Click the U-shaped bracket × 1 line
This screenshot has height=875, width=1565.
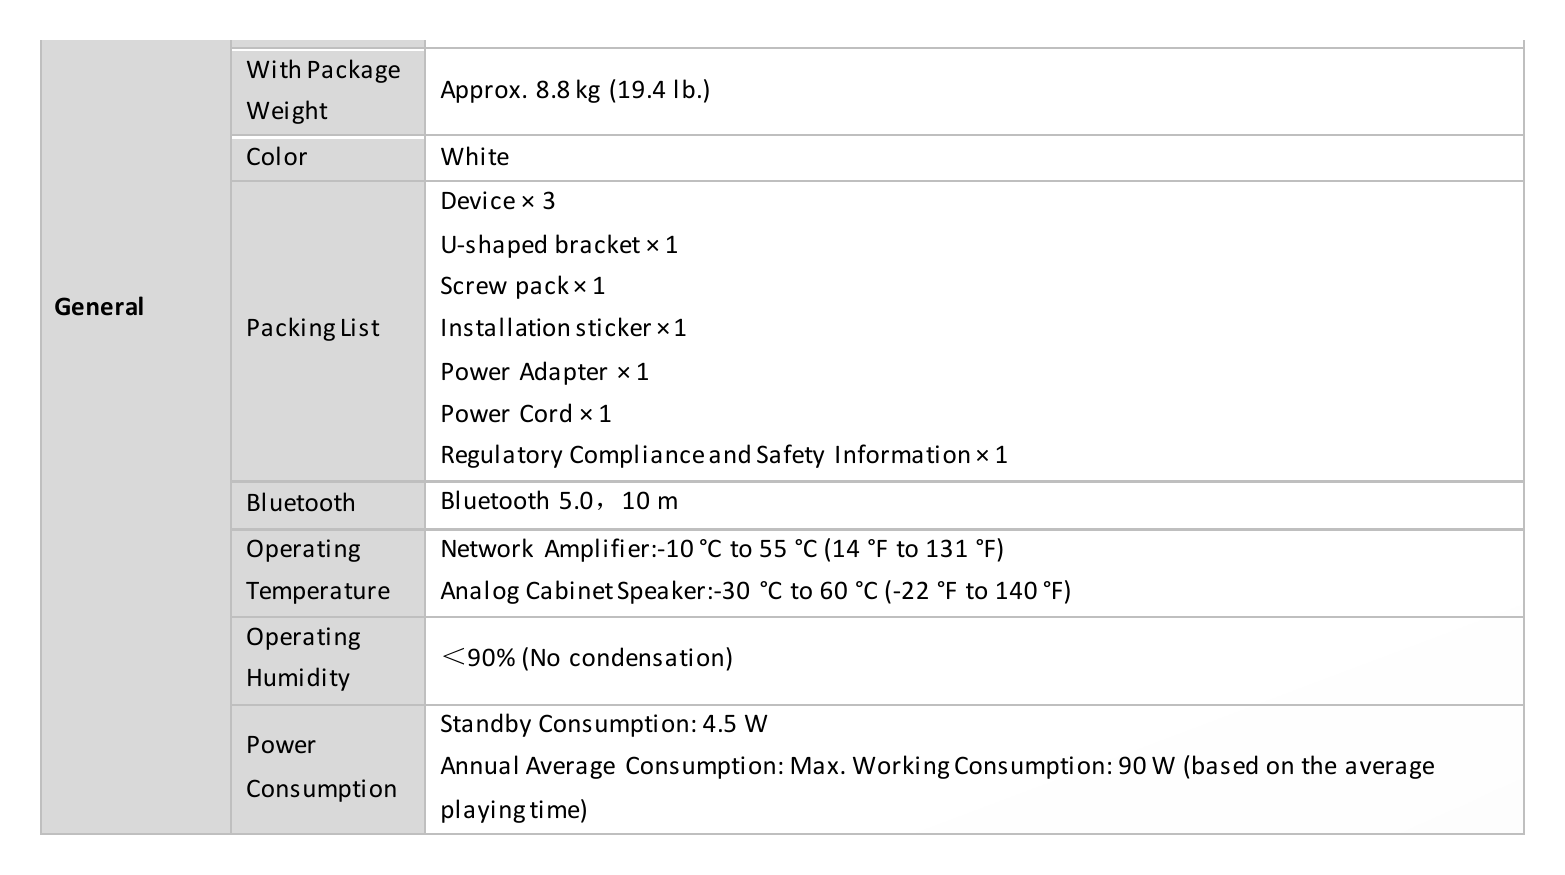(x=559, y=245)
